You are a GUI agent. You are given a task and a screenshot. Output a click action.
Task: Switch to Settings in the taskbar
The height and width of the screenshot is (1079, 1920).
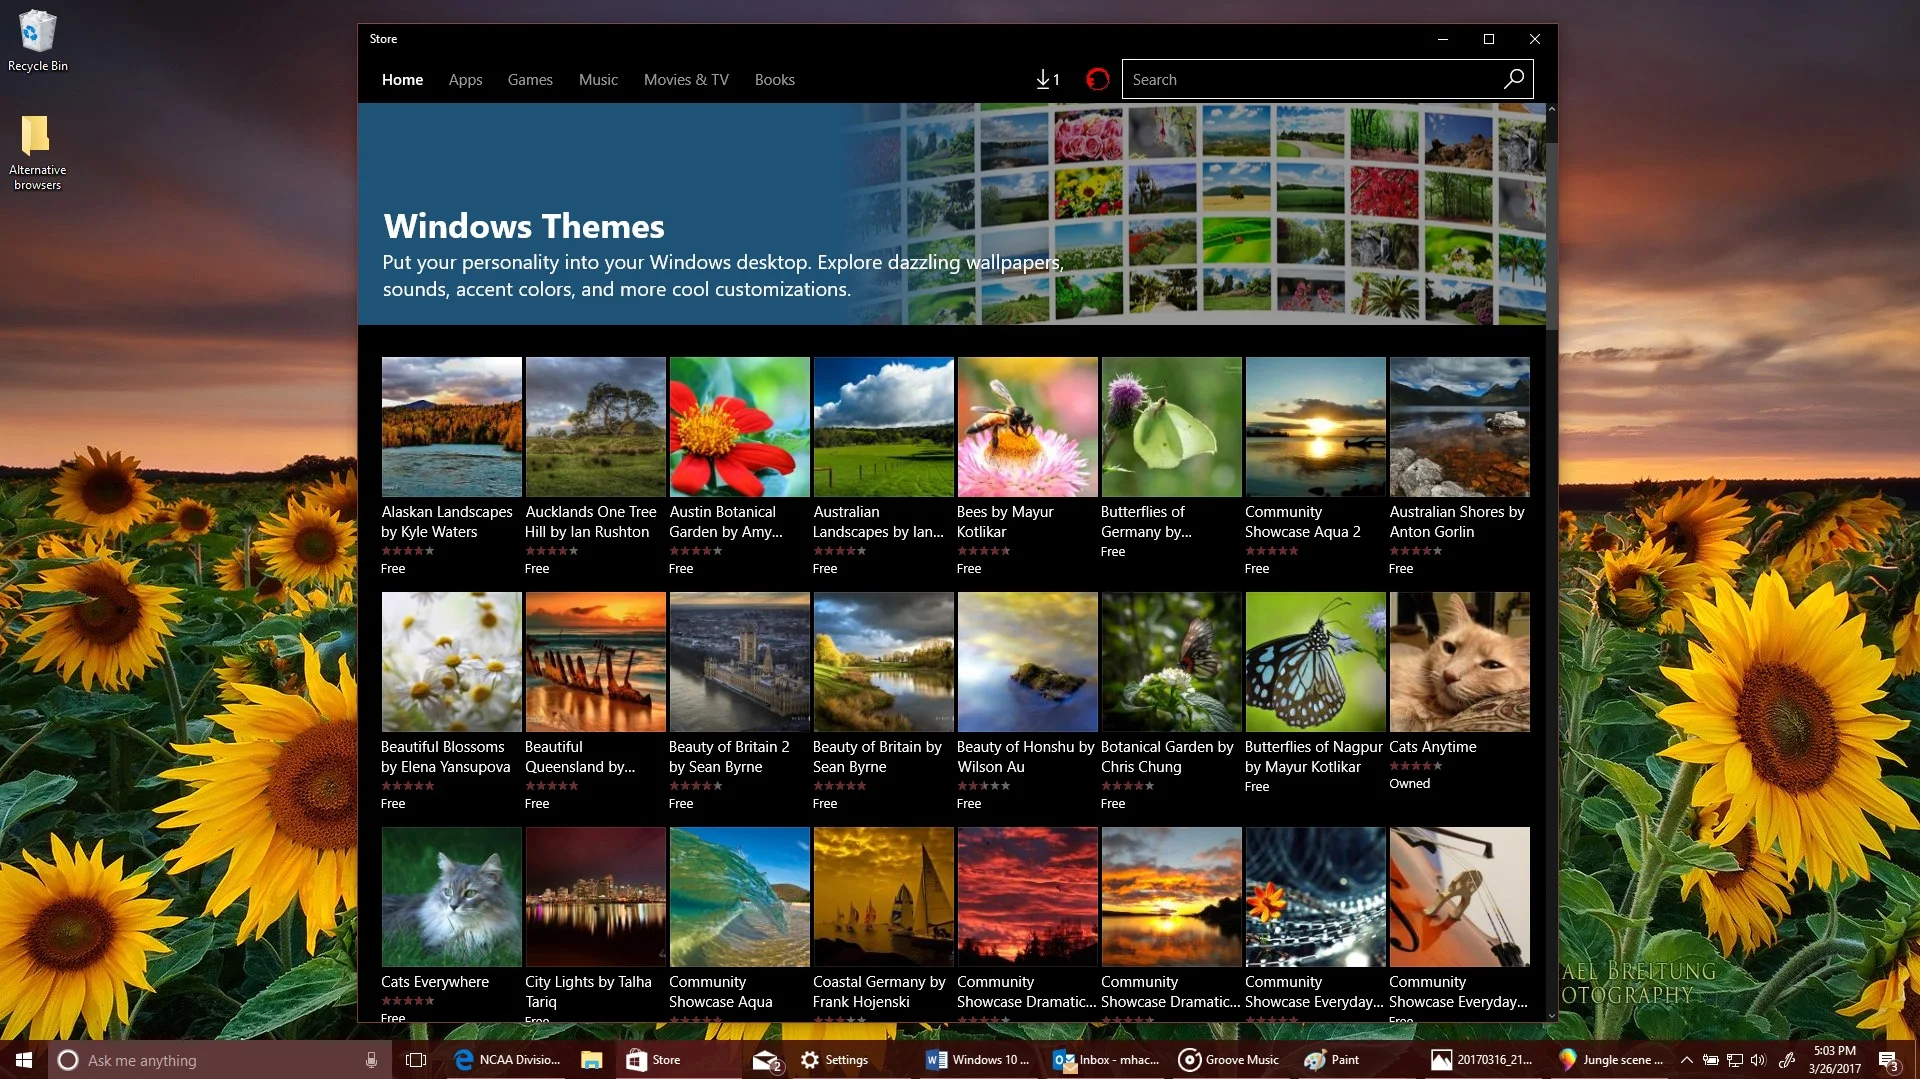[x=834, y=1060]
